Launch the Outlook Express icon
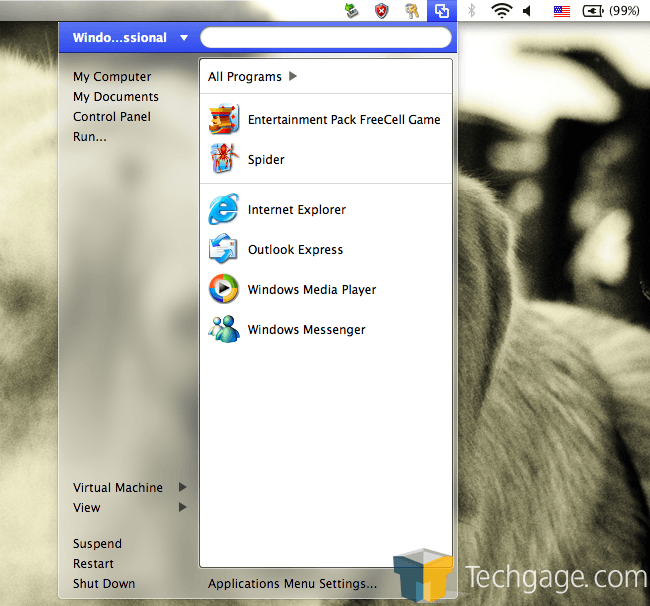Image resolution: width=650 pixels, height=606 pixels. pyautogui.click(x=224, y=249)
